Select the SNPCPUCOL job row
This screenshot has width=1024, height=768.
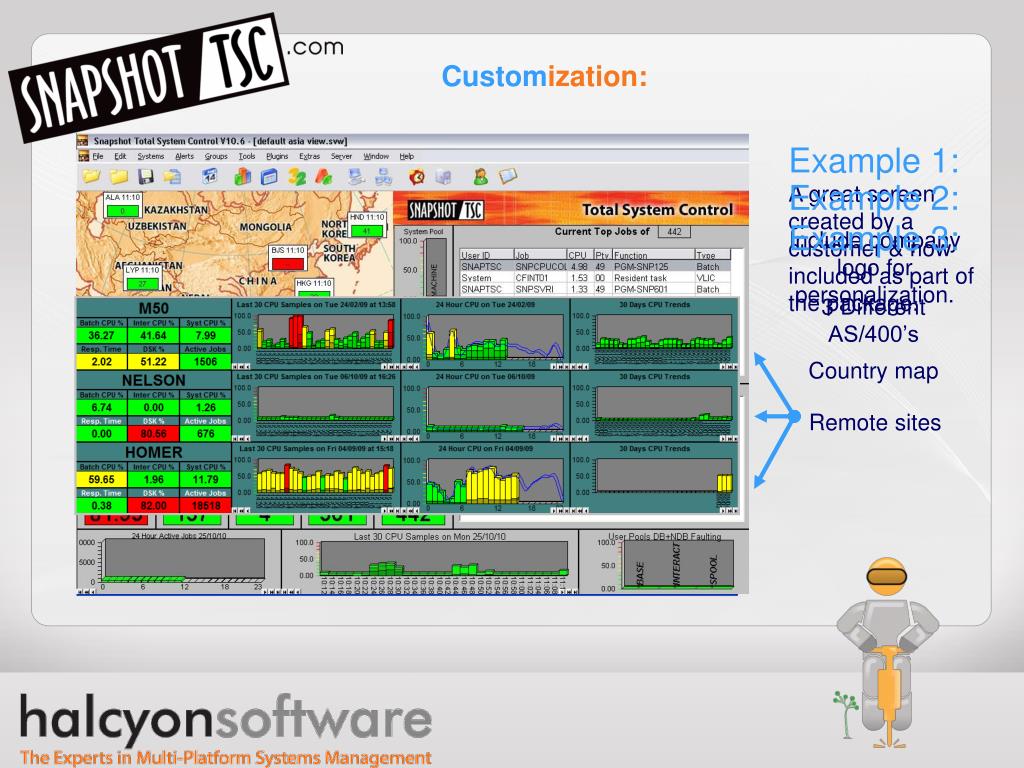(594, 266)
